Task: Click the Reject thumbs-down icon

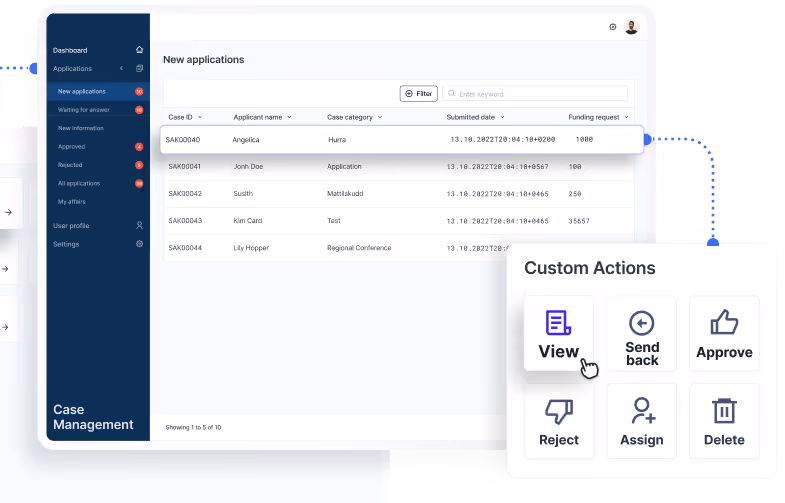Action: (559, 411)
